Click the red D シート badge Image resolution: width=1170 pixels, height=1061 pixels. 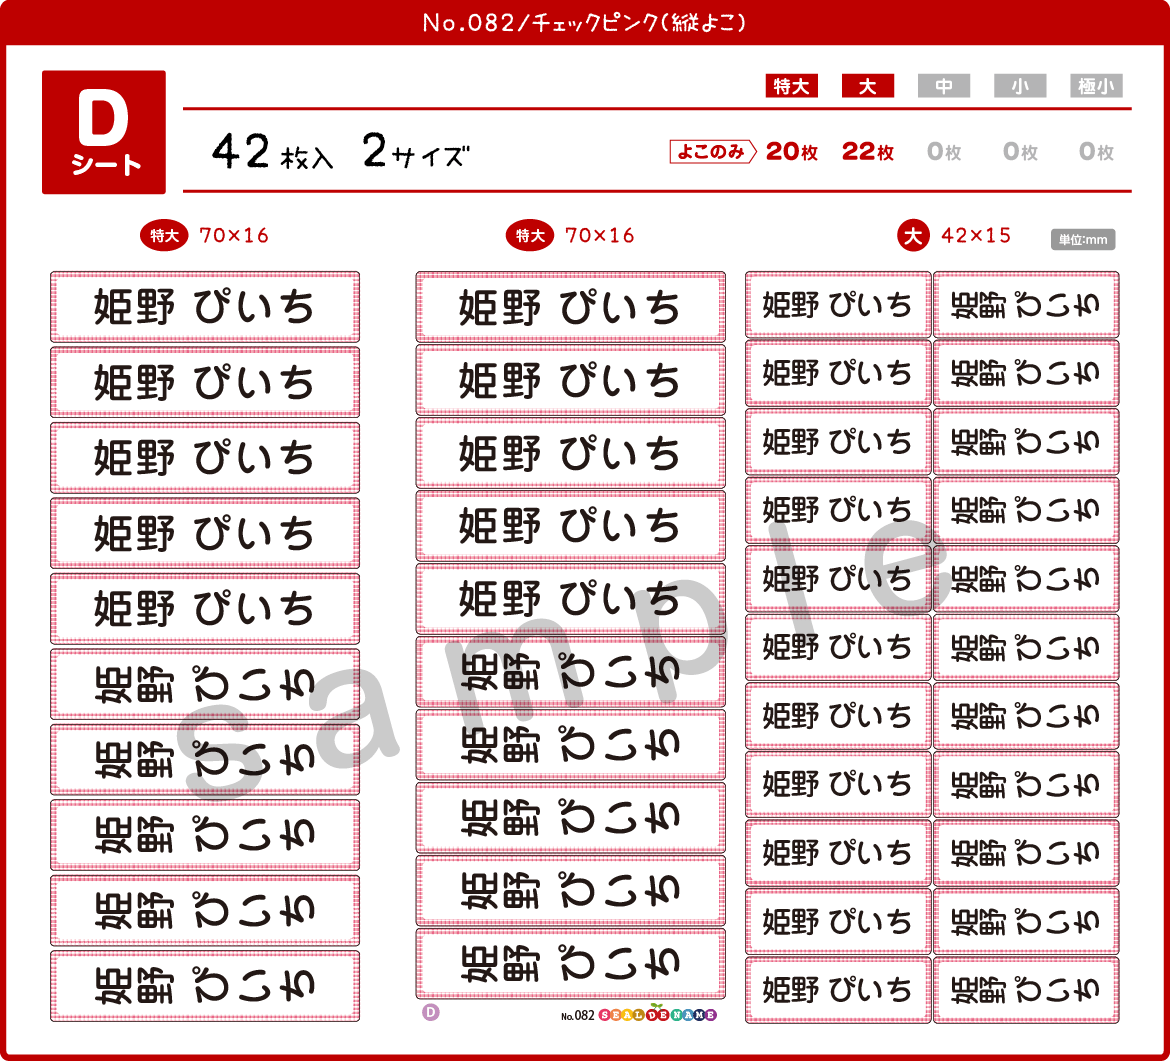click(104, 132)
